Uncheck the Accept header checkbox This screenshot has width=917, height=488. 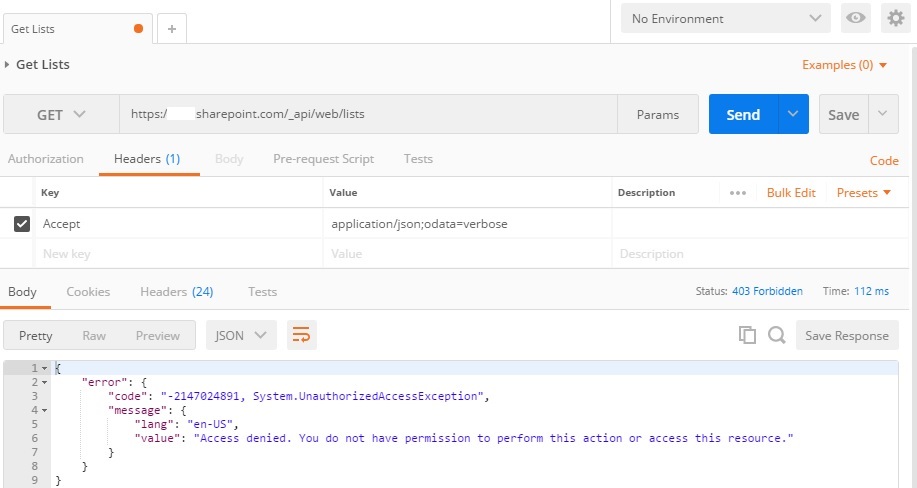[x=22, y=224]
